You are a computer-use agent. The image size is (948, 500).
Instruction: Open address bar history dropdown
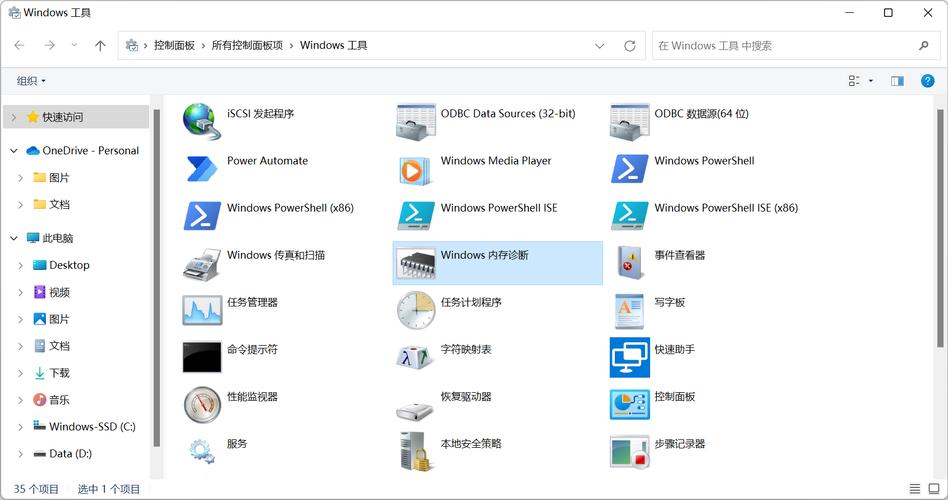pyautogui.click(x=599, y=45)
